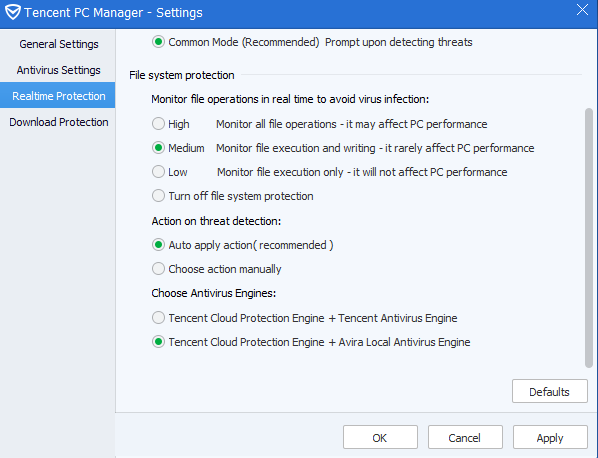Click the Tencent PC Manager shield logo

[13, 12]
